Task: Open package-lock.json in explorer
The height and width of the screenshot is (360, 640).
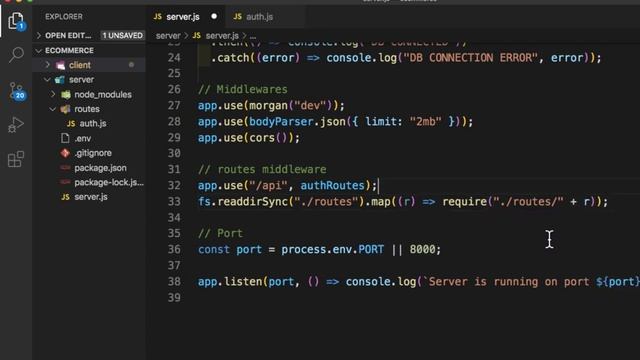Action: pos(109,182)
